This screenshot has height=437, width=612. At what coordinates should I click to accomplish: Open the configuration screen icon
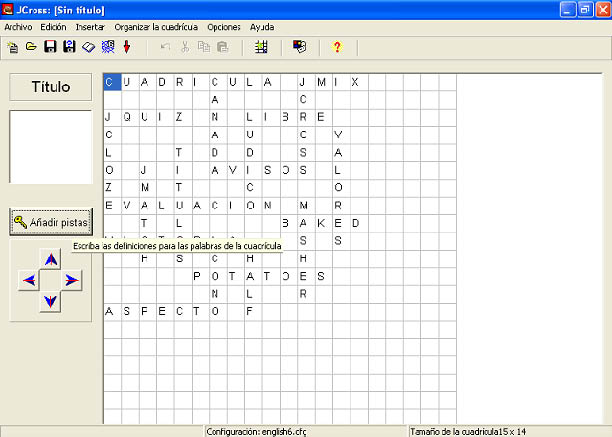point(300,47)
